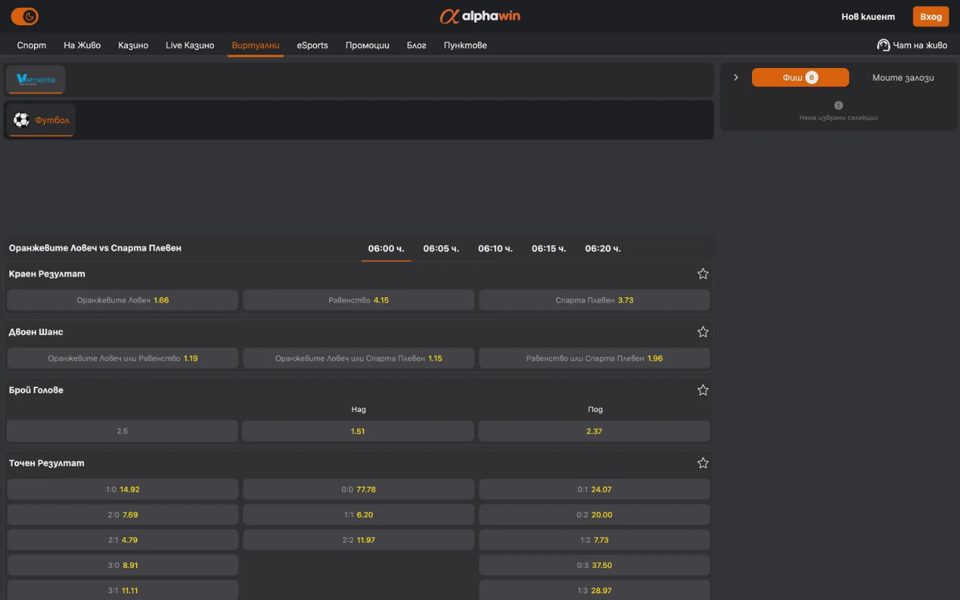Select correct score 1:1 at 6.20

358,514
